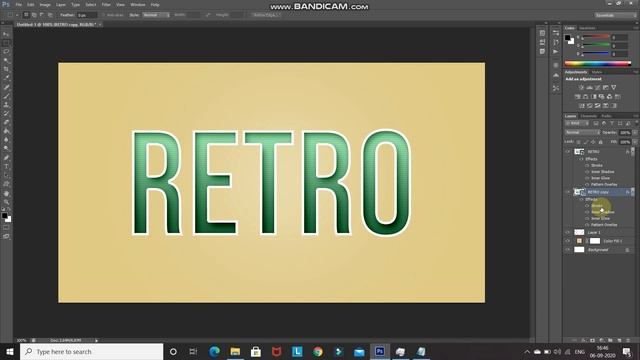Add a Levels adjustment
This screenshot has height=360, width=640.
click(x=589, y=87)
